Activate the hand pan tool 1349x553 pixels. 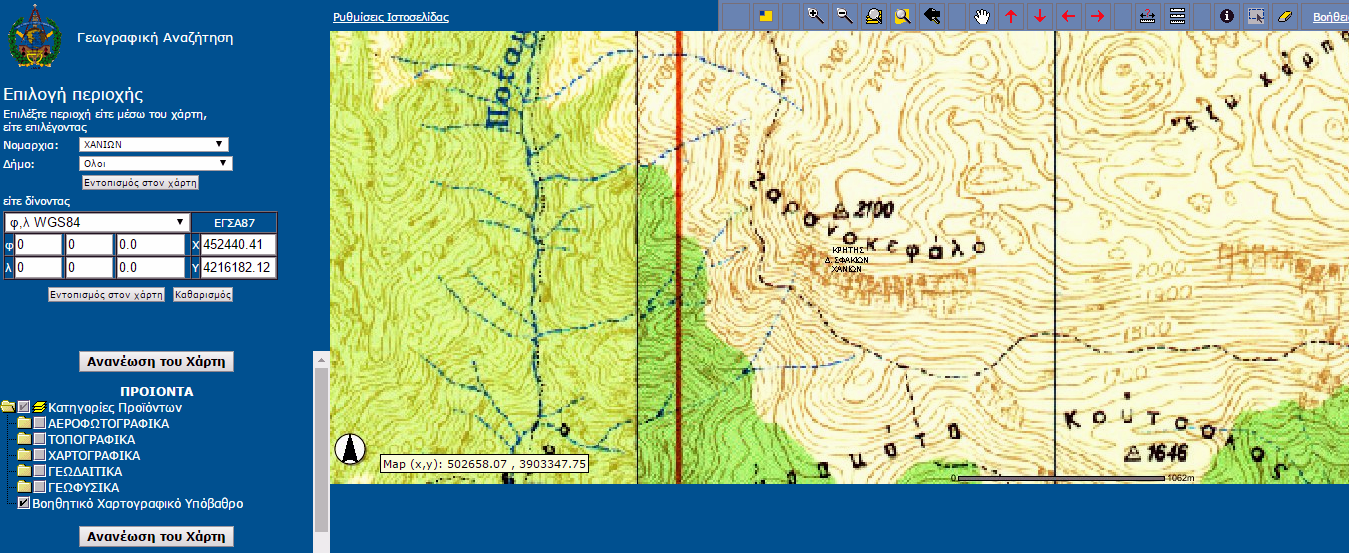982,16
